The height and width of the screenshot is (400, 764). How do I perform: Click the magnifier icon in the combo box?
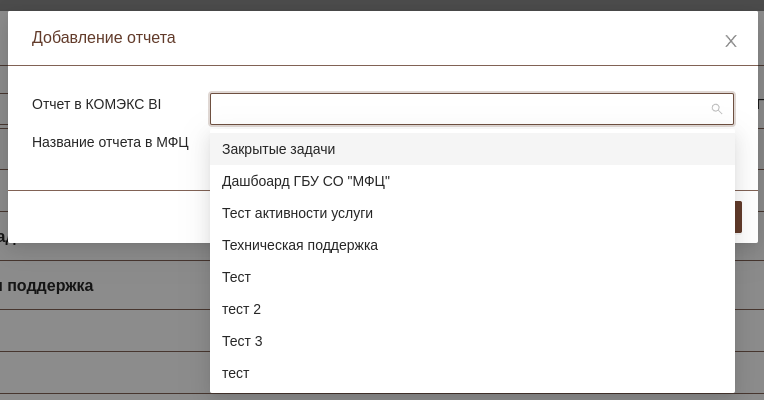(x=716, y=109)
